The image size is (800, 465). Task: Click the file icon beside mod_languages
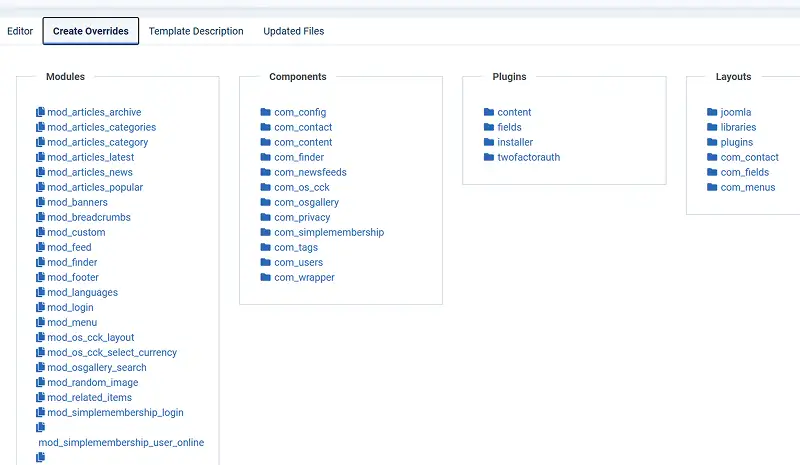[x=40, y=292]
